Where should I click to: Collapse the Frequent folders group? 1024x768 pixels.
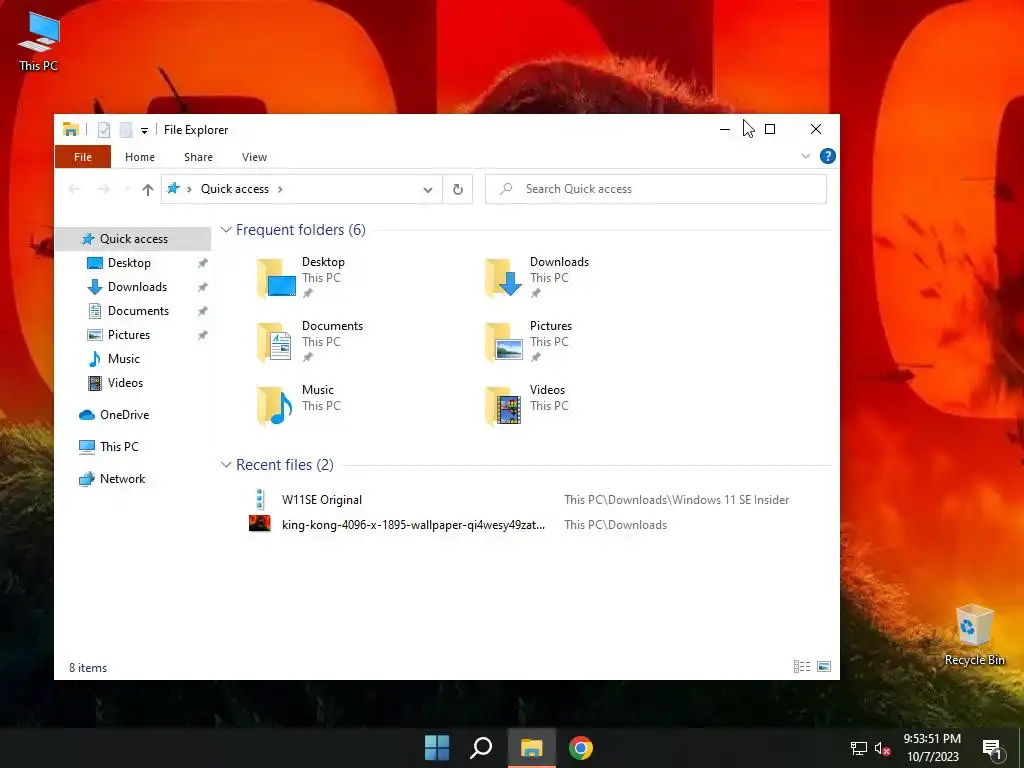coord(226,230)
